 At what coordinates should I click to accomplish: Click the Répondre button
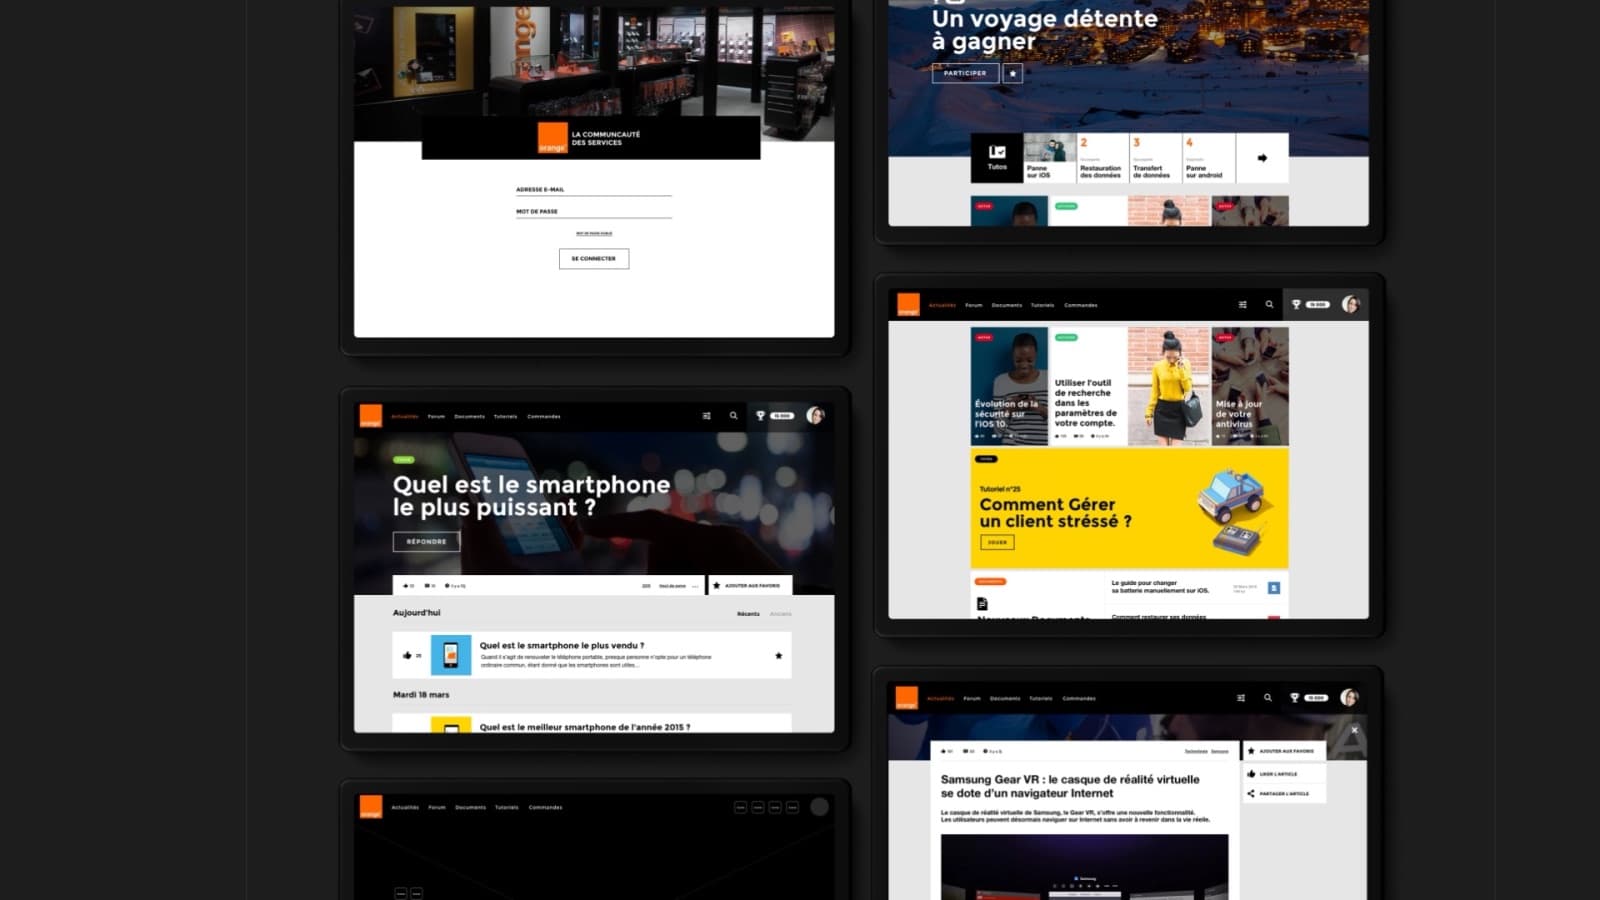426,542
